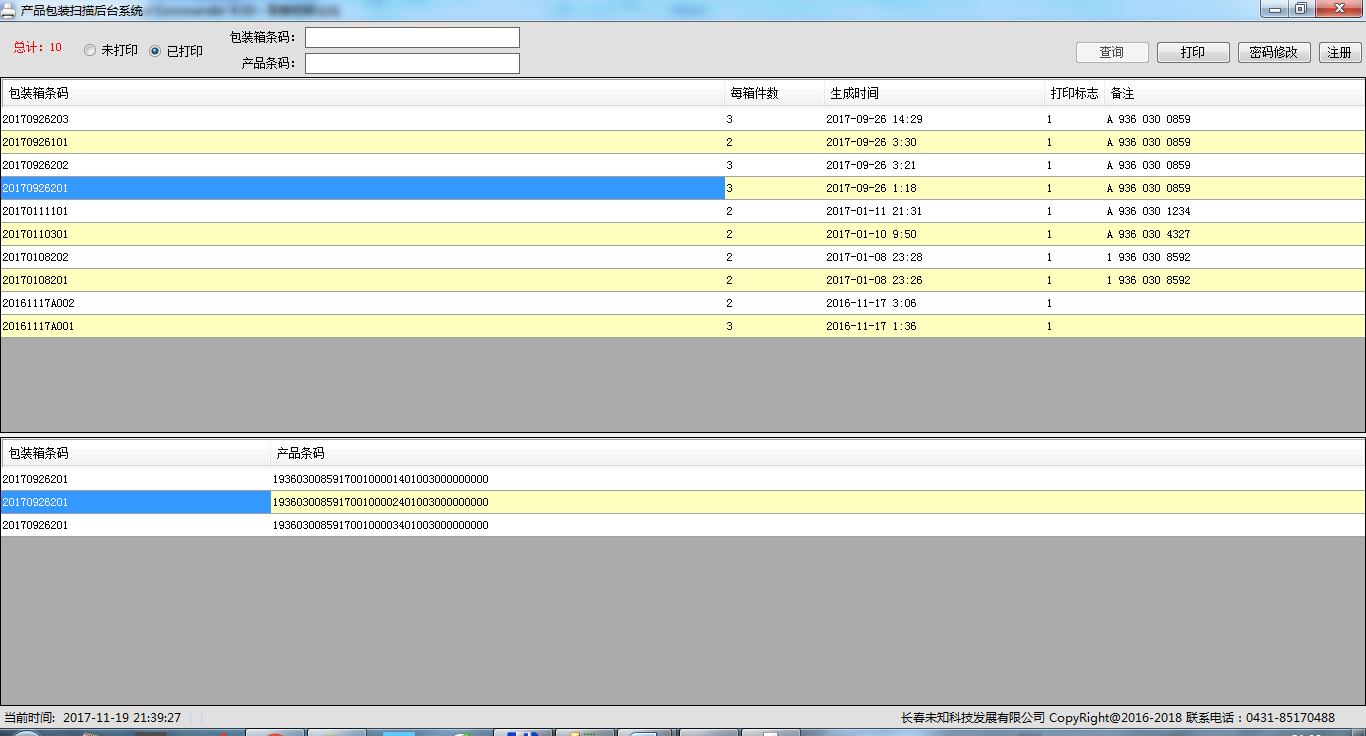Select row 20170926101 in upper table
This screenshot has height=736, width=1366.
click(x=36, y=143)
